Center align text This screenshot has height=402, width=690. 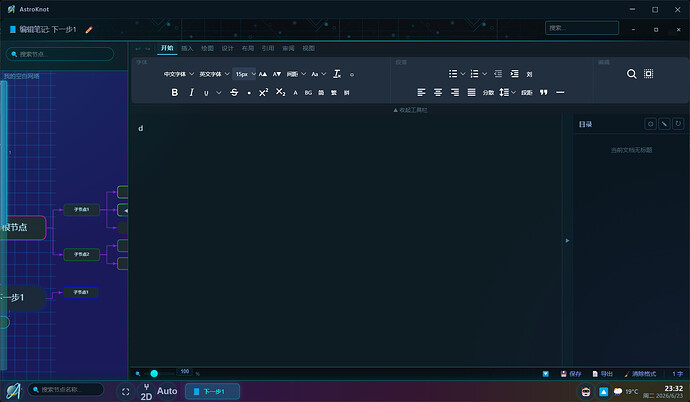(438, 92)
